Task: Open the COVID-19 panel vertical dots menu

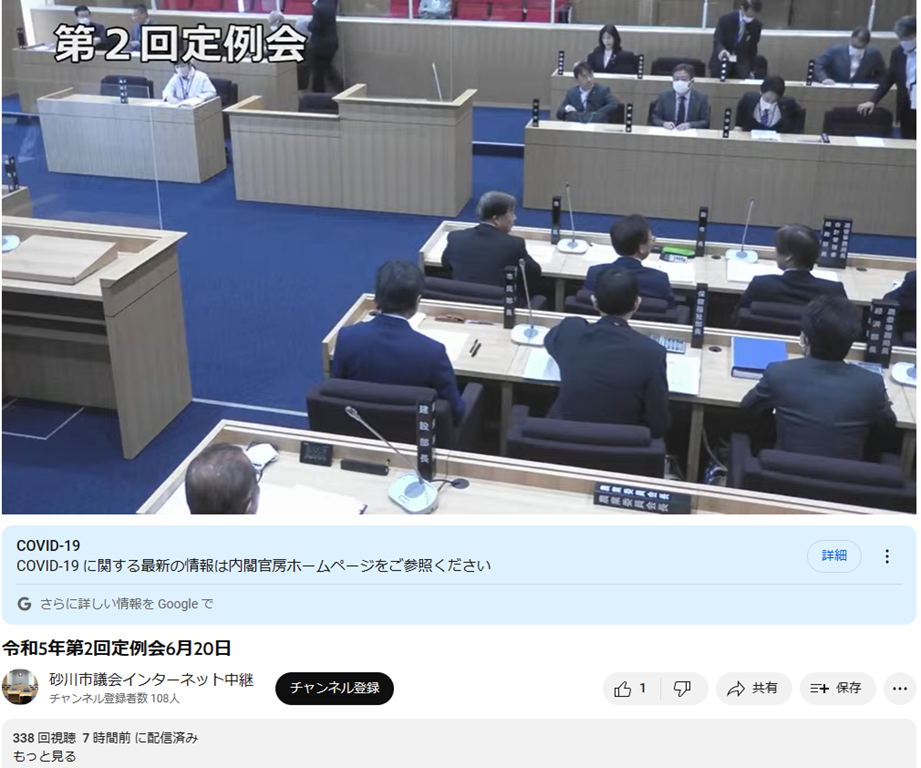Action: (x=886, y=556)
